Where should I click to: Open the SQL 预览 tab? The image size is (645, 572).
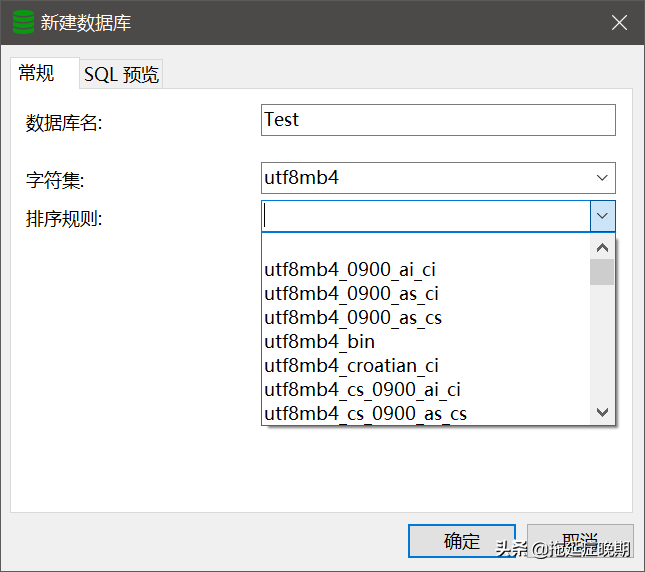tap(121, 74)
